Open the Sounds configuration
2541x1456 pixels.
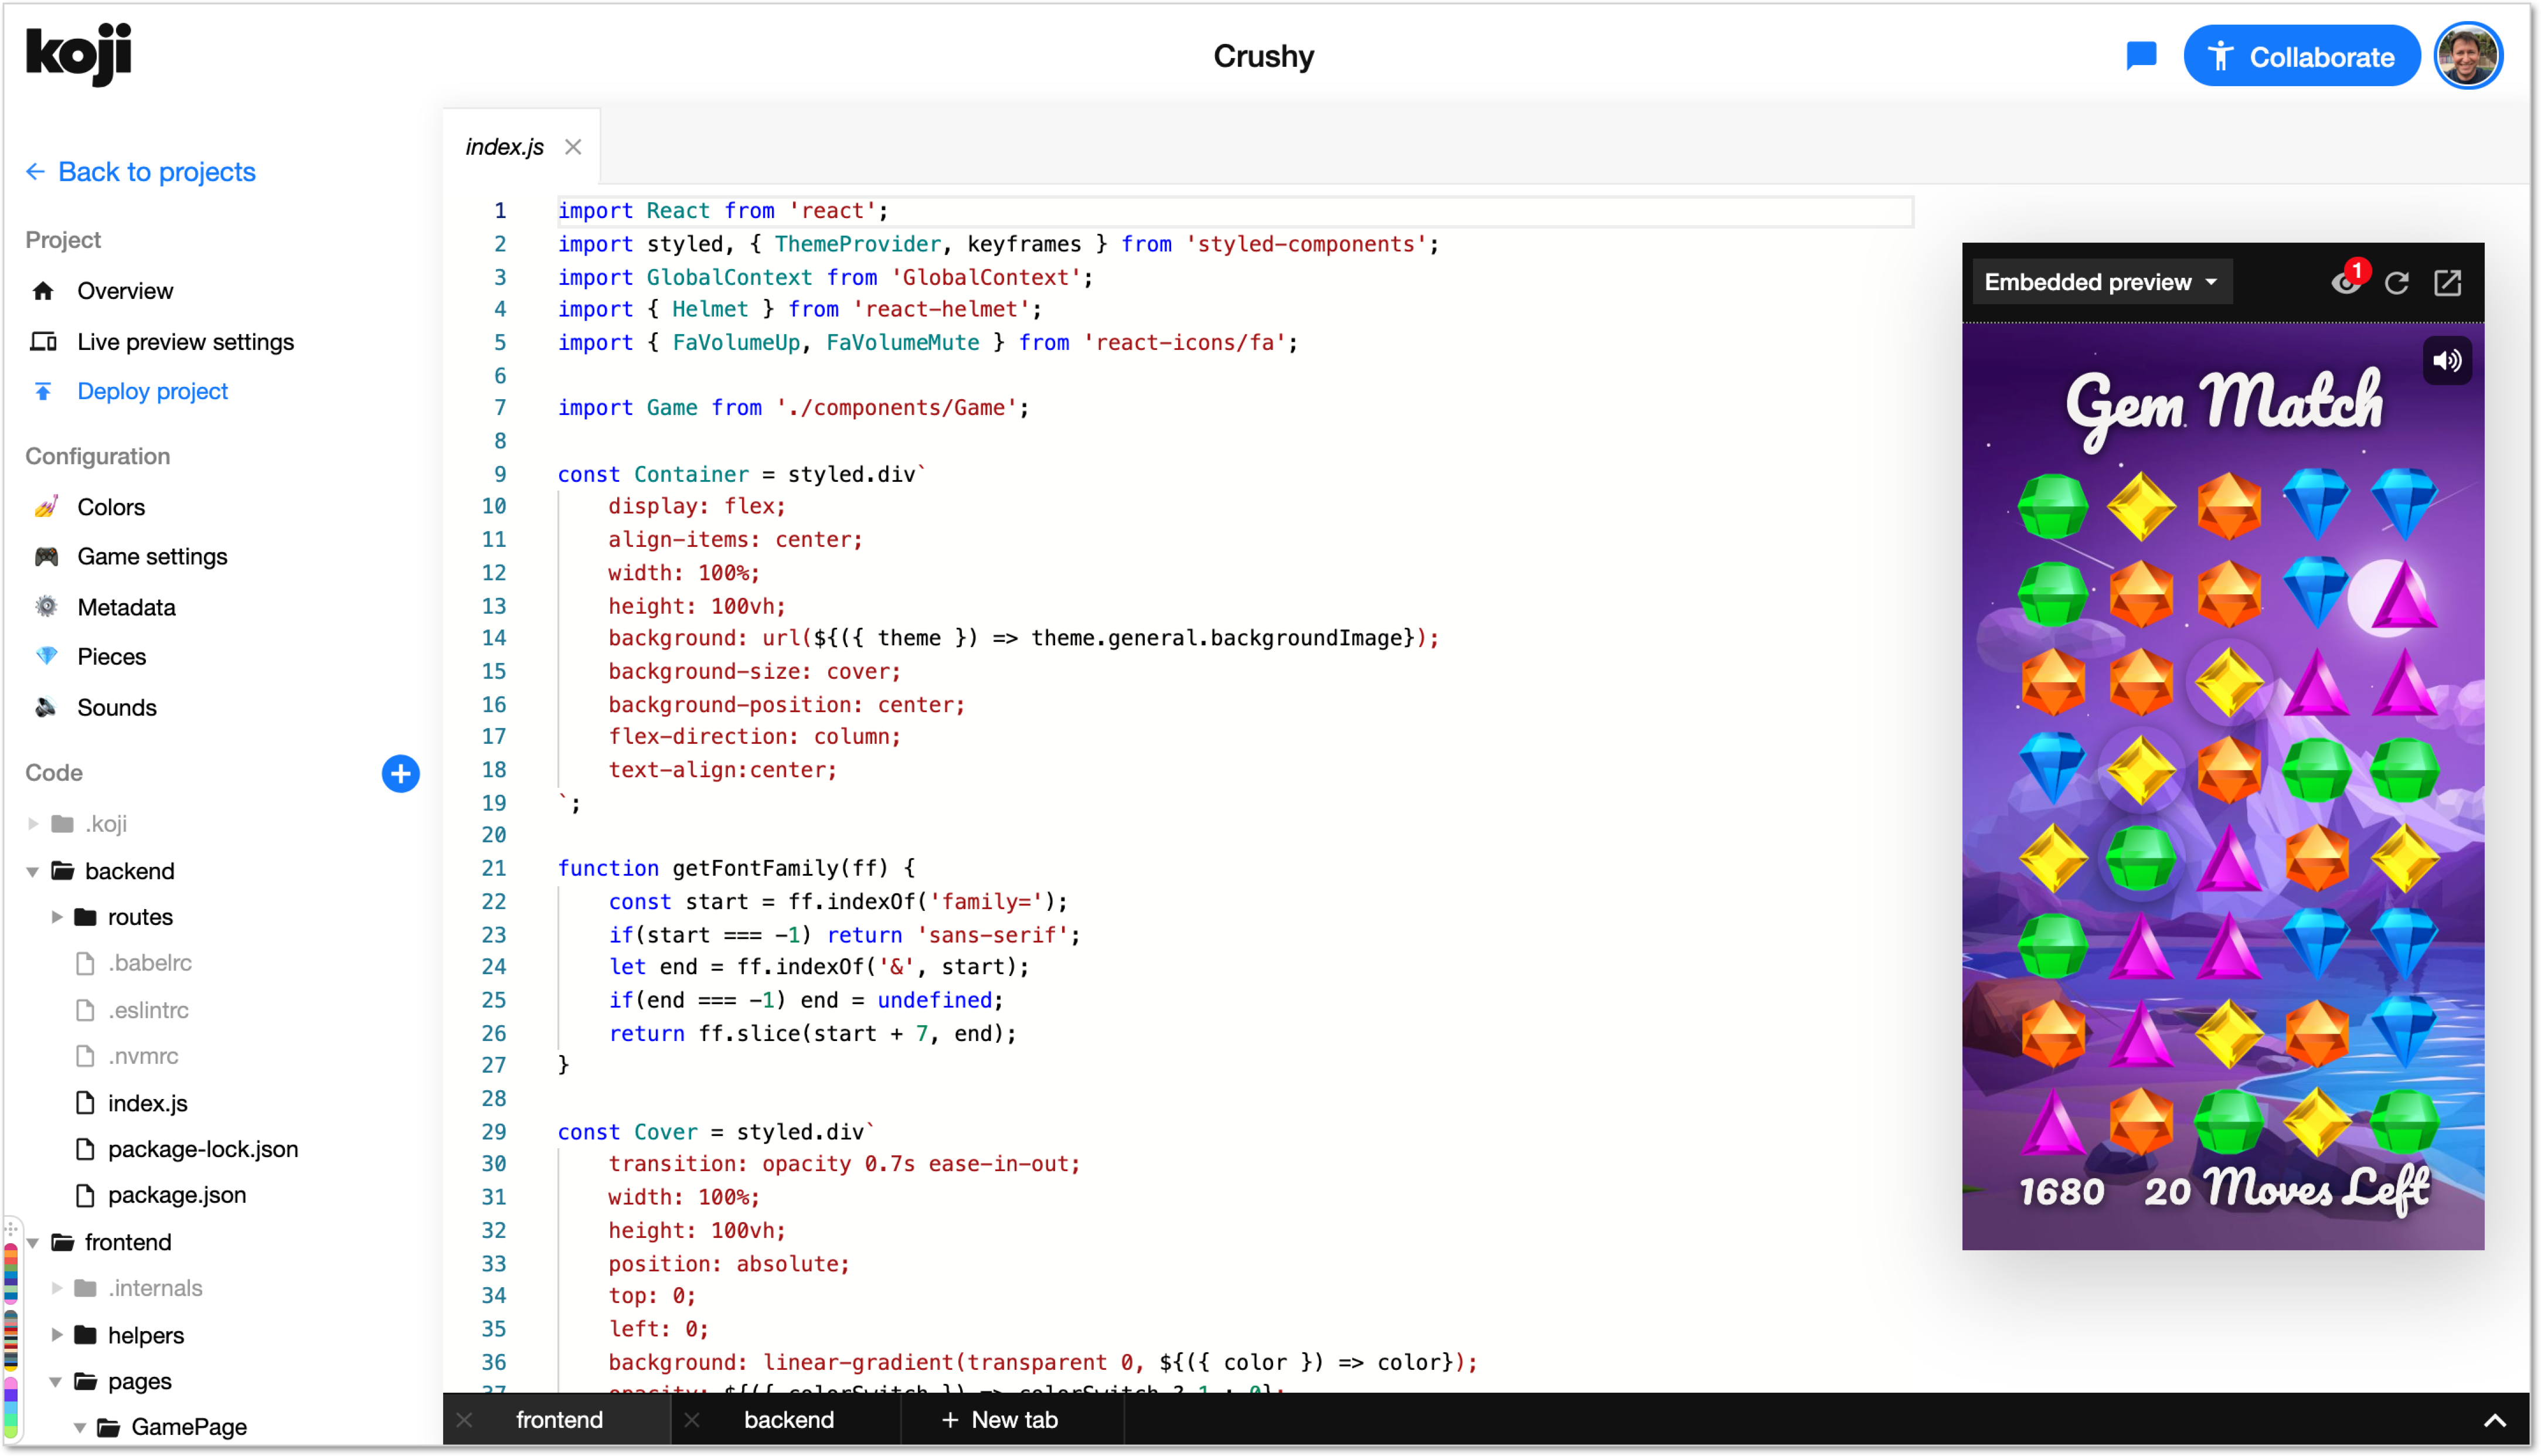click(x=116, y=707)
